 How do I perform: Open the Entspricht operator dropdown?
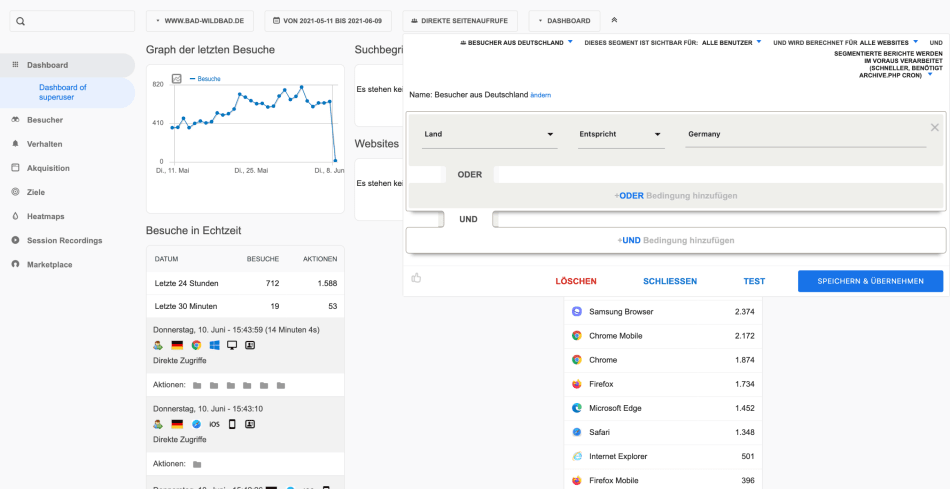621,135
